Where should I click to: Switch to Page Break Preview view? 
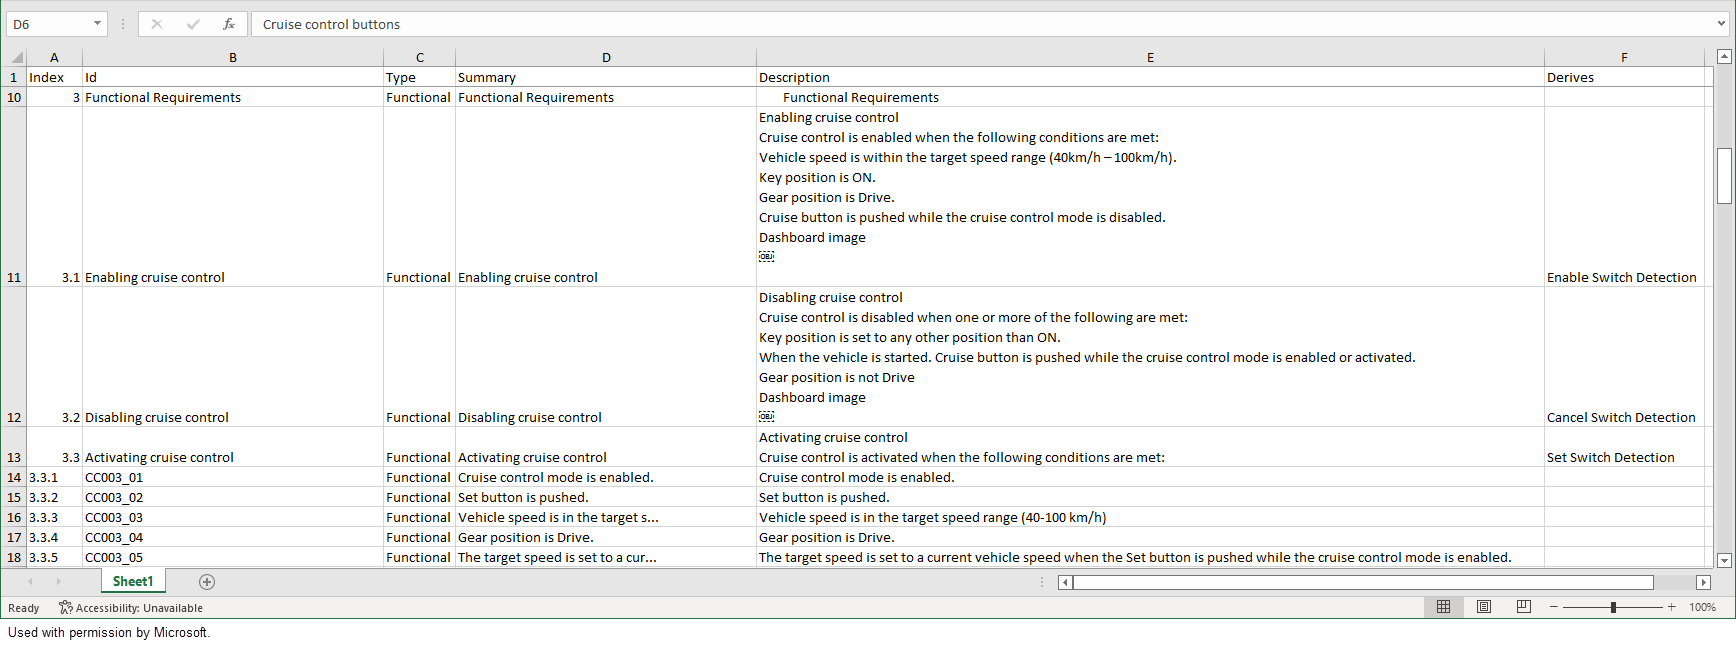[1523, 607]
